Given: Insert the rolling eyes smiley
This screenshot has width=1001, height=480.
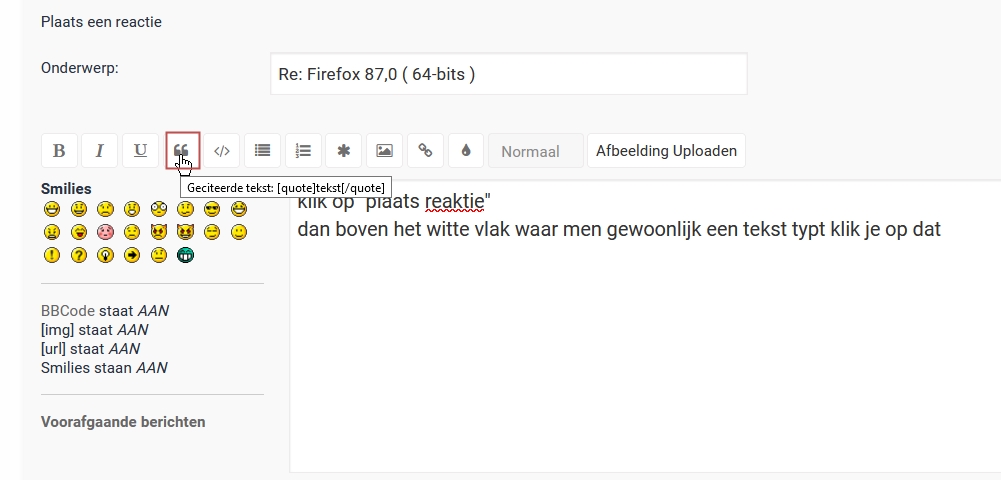Looking at the screenshot, I should (212, 232).
